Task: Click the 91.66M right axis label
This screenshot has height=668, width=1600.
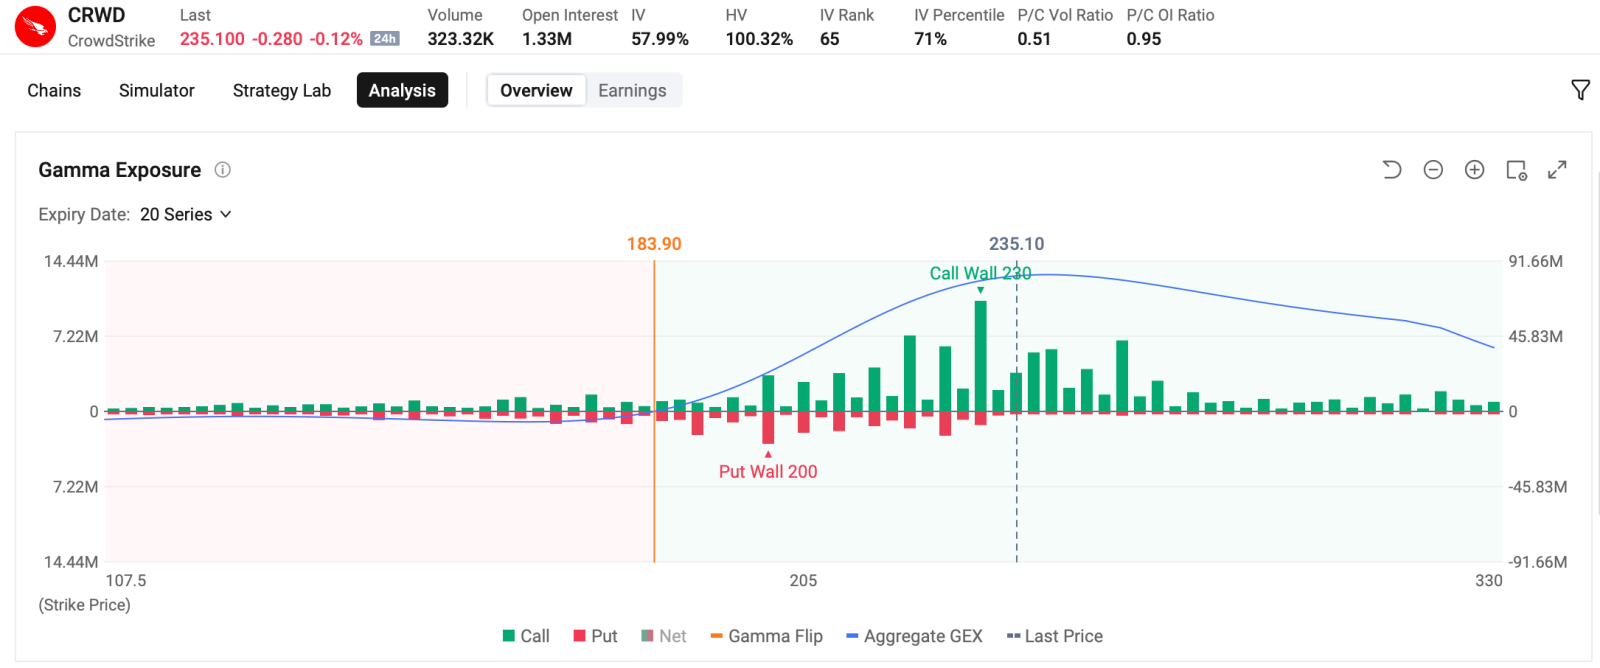Action: (1535, 261)
